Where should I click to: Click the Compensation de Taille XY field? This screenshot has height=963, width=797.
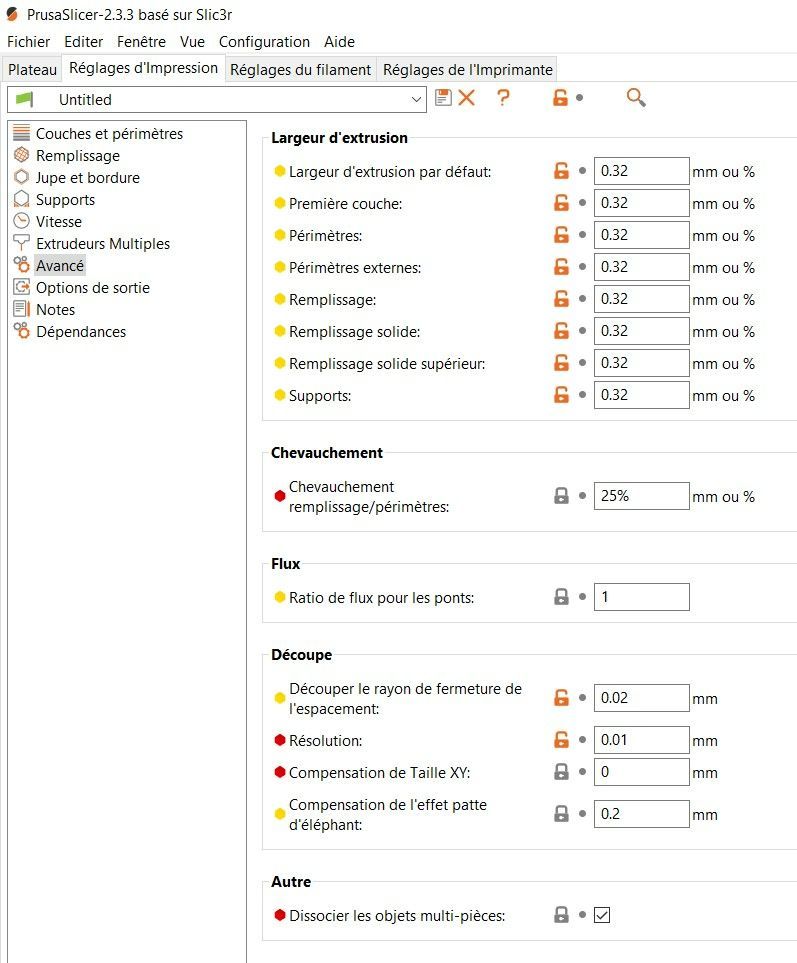tap(641, 771)
